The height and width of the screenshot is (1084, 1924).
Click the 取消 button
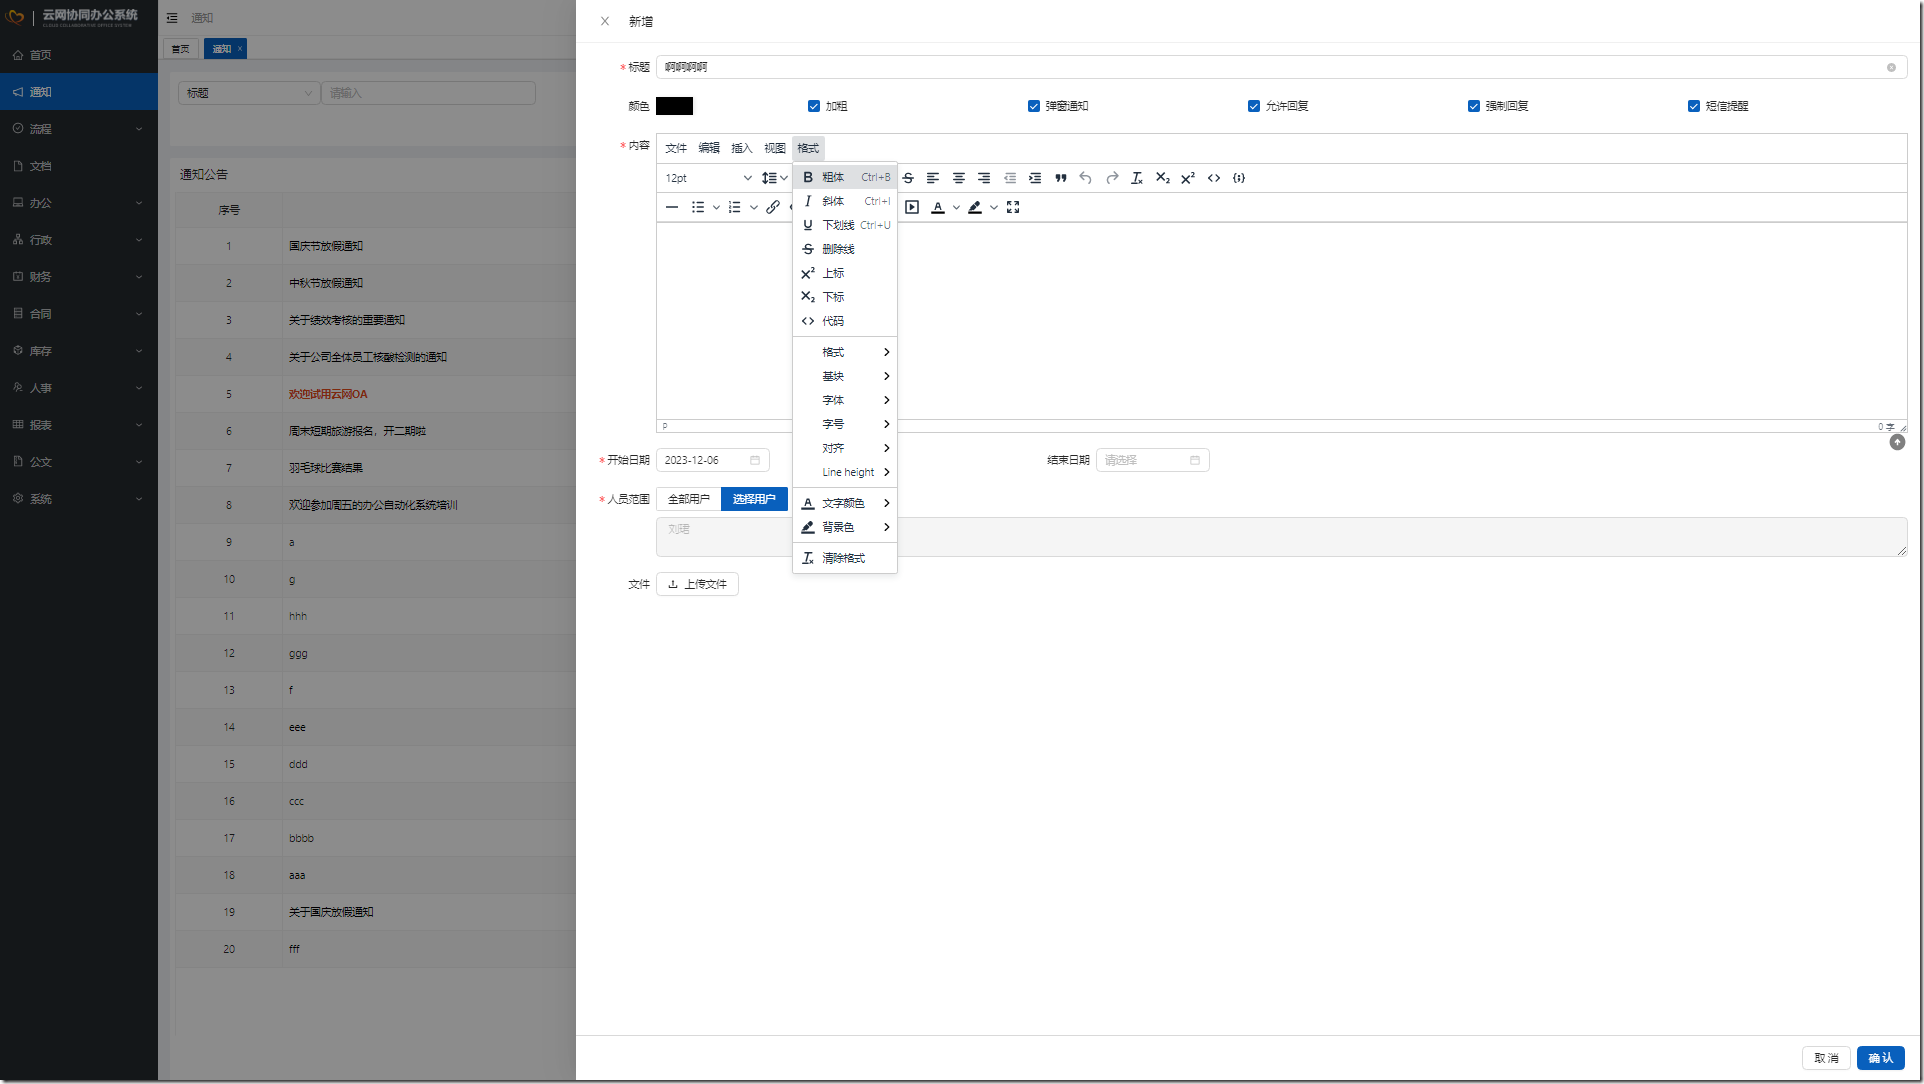coord(1826,1058)
